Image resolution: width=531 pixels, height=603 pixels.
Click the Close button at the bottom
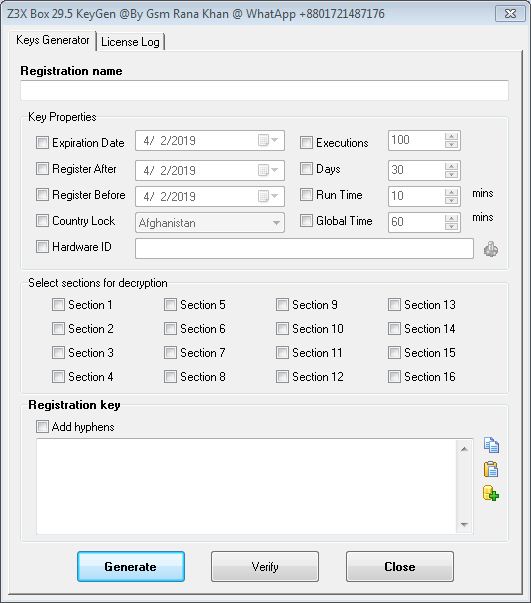pos(399,566)
